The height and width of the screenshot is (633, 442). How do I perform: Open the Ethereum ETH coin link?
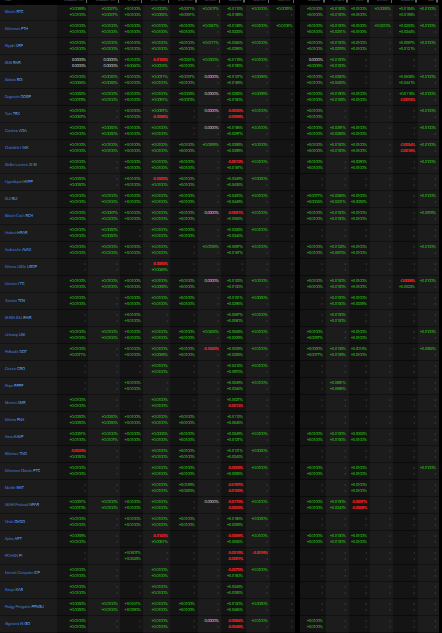pyautogui.click(x=16, y=29)
